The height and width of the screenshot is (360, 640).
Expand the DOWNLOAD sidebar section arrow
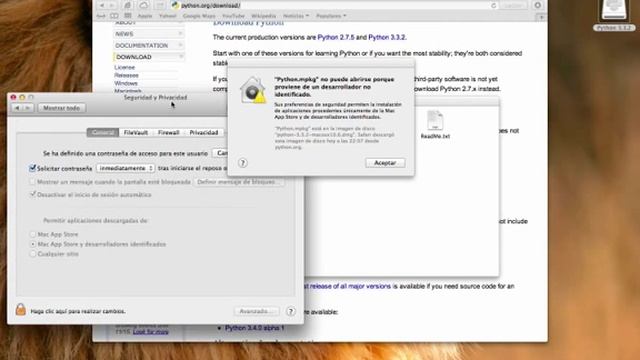pos(180,56)
